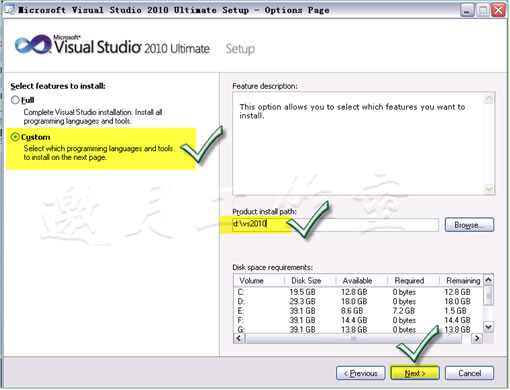Go back with the Previous button
The height and width of the screenshot is (390, 510).
[x=361, y=373]
